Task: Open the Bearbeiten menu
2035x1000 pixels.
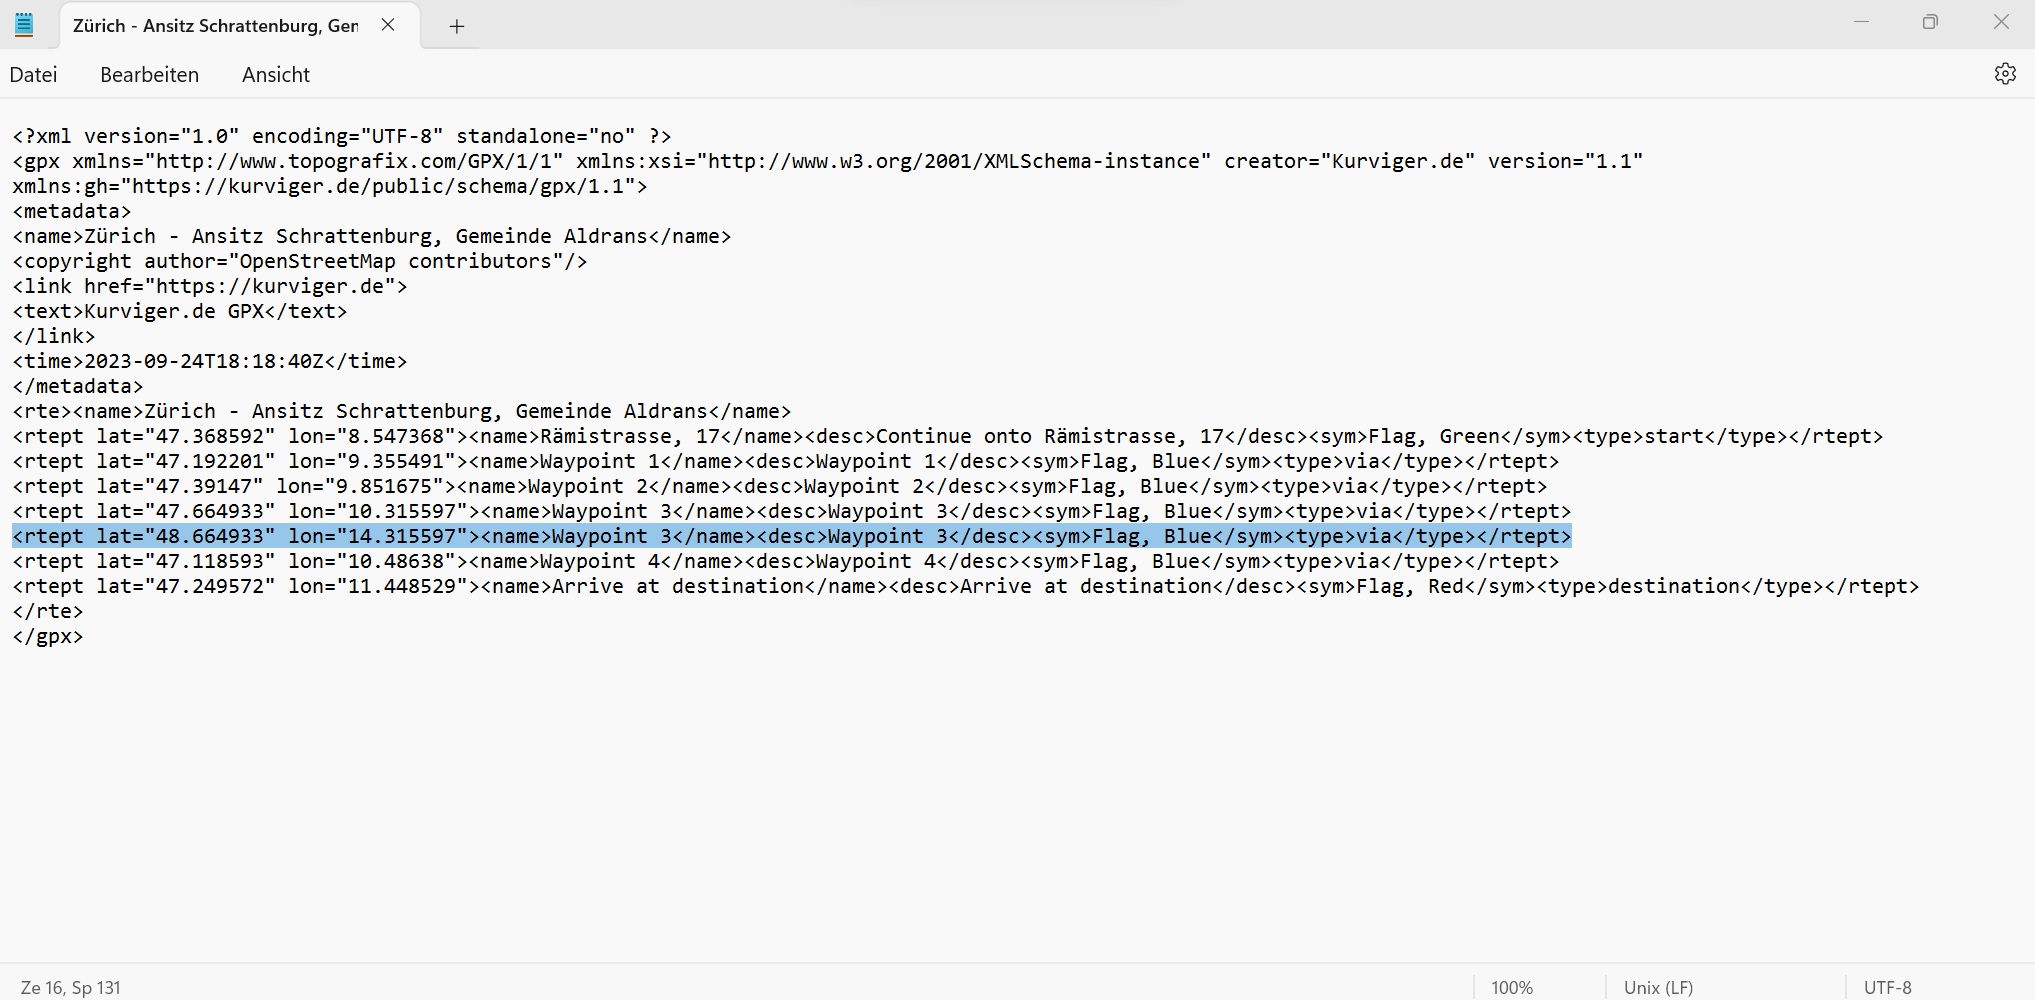Action: click(x=149, y=75)
